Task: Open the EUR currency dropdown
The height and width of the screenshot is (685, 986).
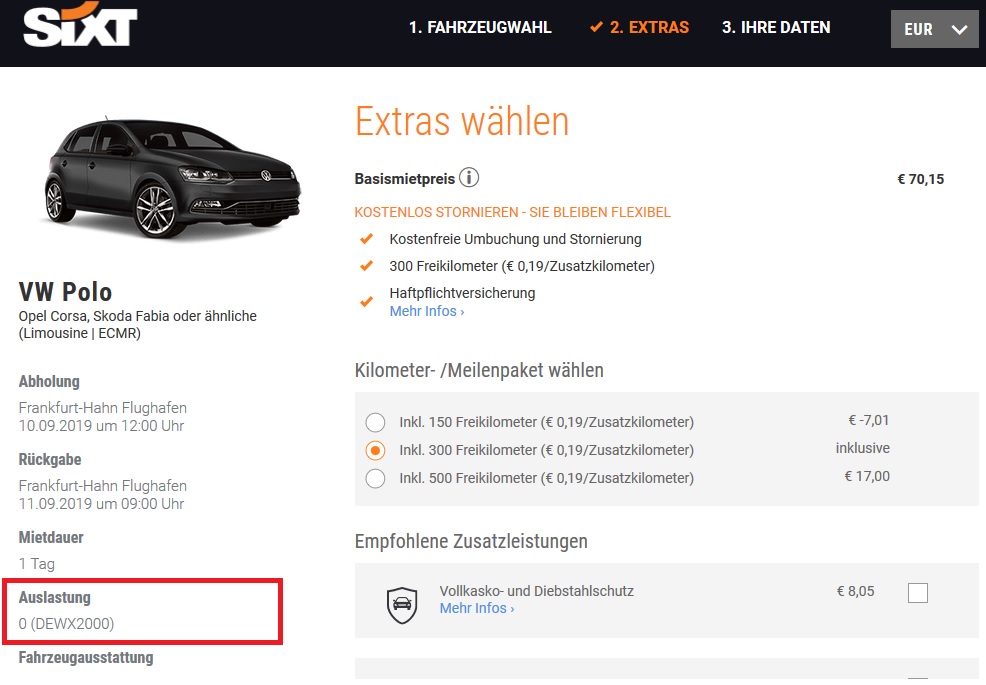Action: pyautogui.click(x=934, y=29)
